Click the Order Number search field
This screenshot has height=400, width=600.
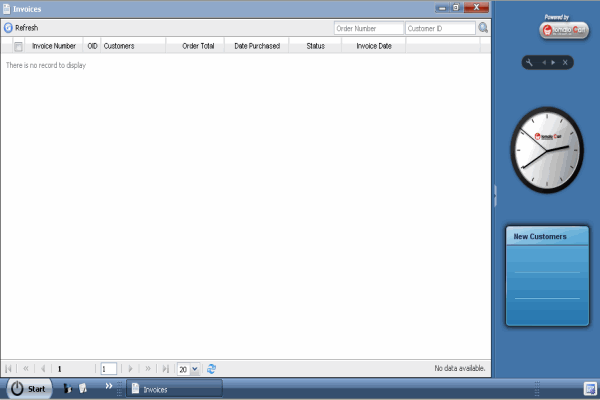[x=367, y=28]
